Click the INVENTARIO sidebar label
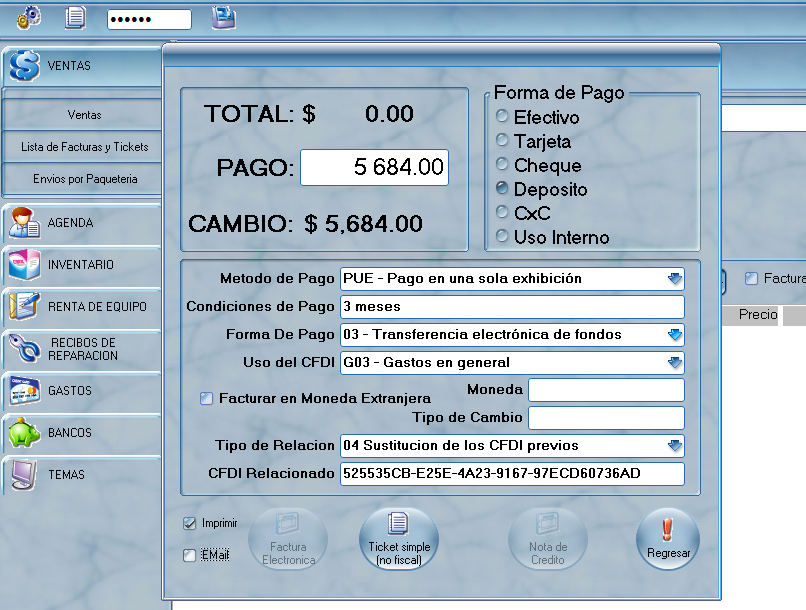The width and height of the screenshot is (806, 610). pos(81,265)
